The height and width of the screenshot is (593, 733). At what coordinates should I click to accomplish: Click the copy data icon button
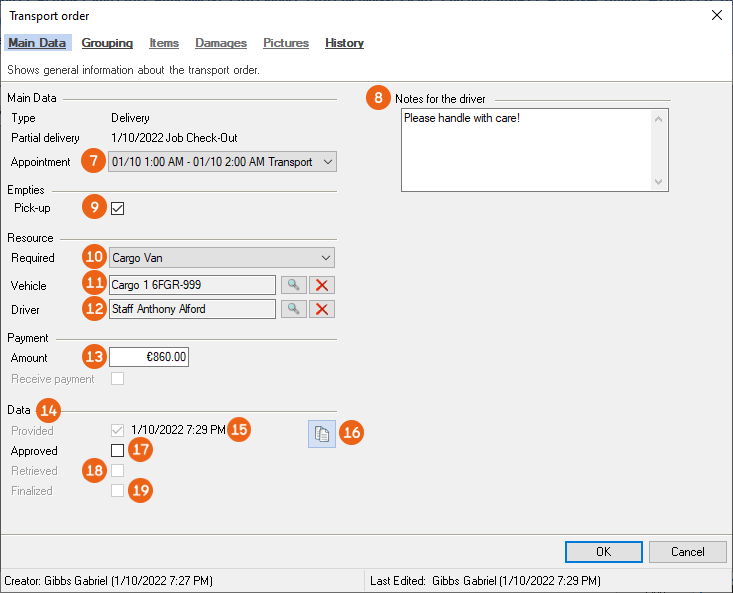322,433
